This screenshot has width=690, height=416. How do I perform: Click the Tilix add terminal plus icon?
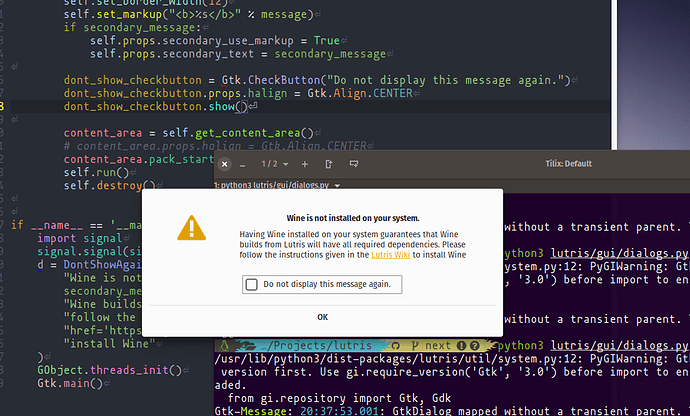click(305, 164)
